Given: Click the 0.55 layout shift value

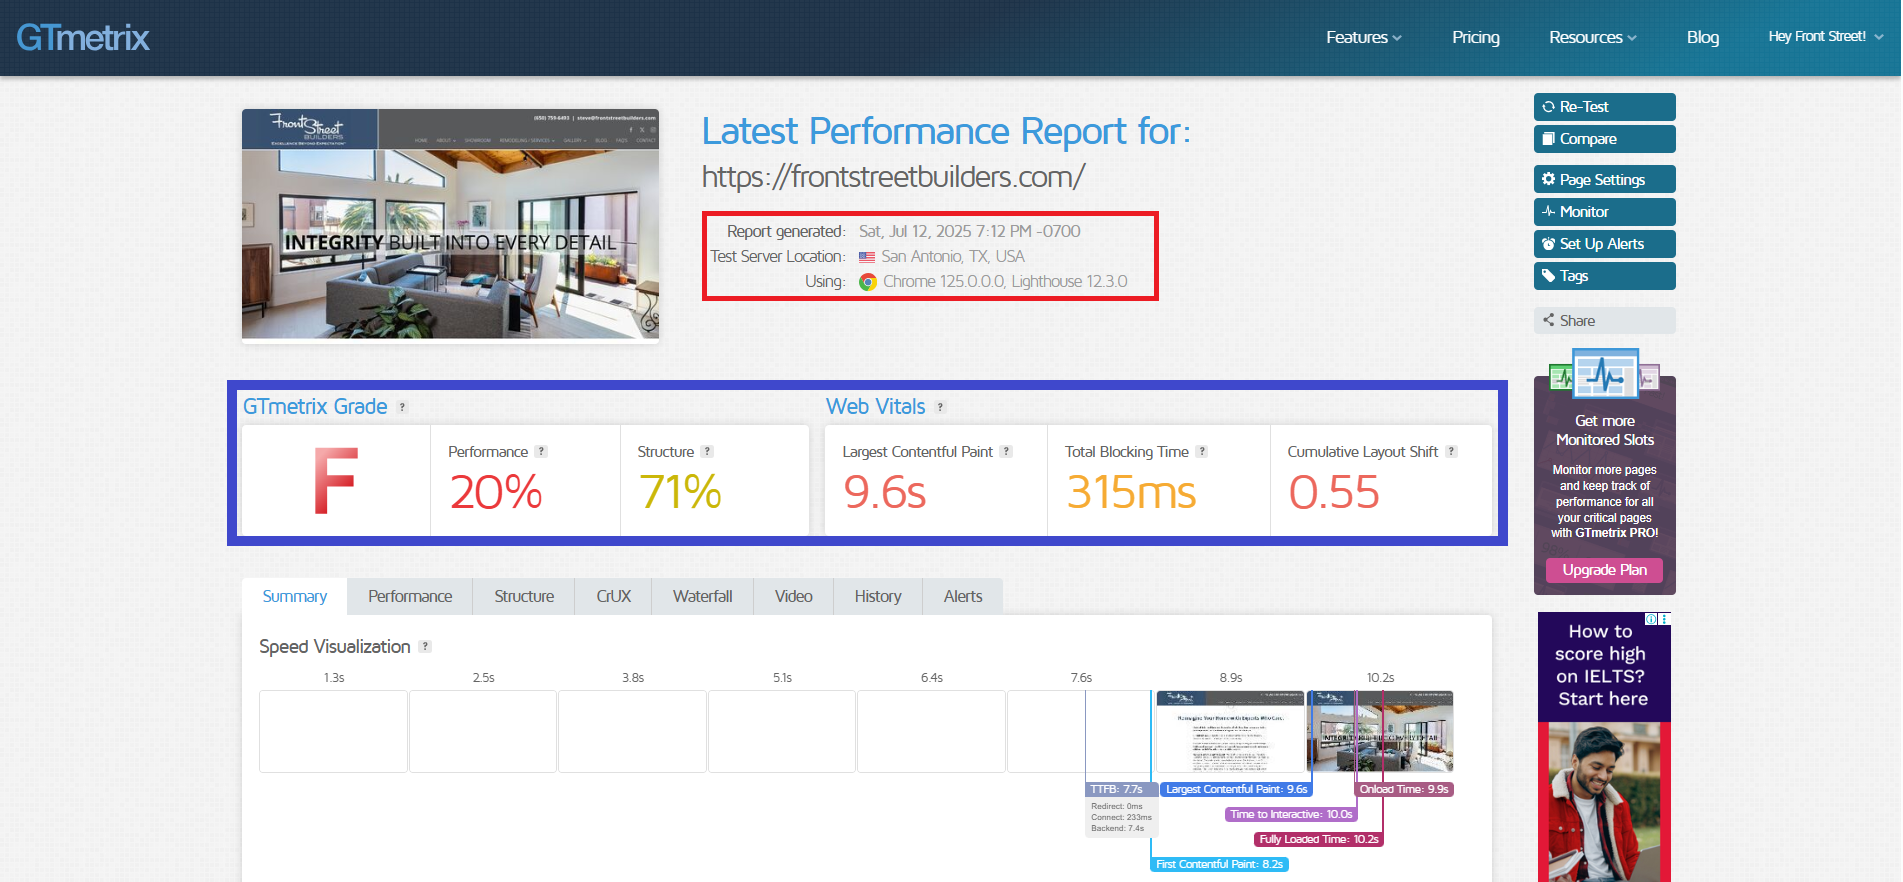Looking at the screenshot, I should [1334, 492].
